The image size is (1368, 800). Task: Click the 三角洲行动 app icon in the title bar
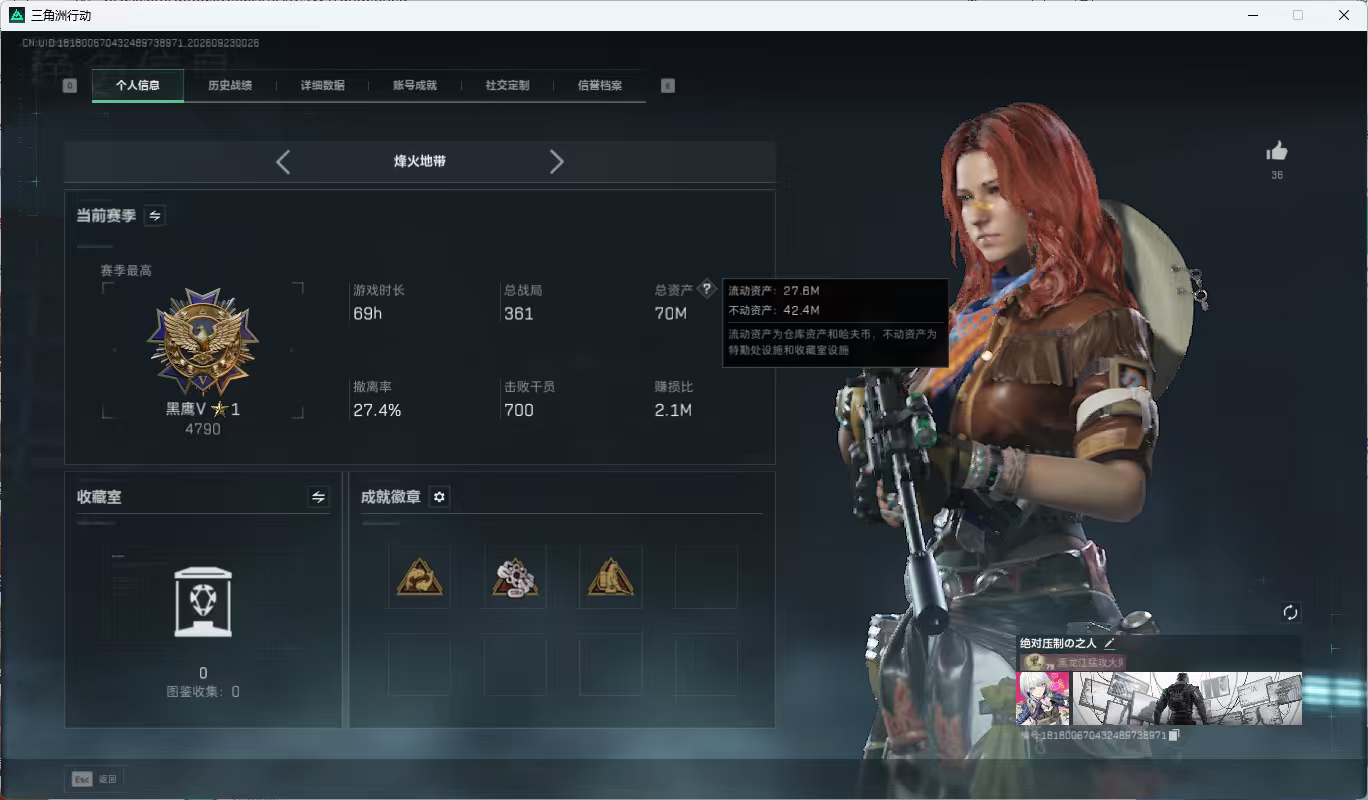coord(17,15)
